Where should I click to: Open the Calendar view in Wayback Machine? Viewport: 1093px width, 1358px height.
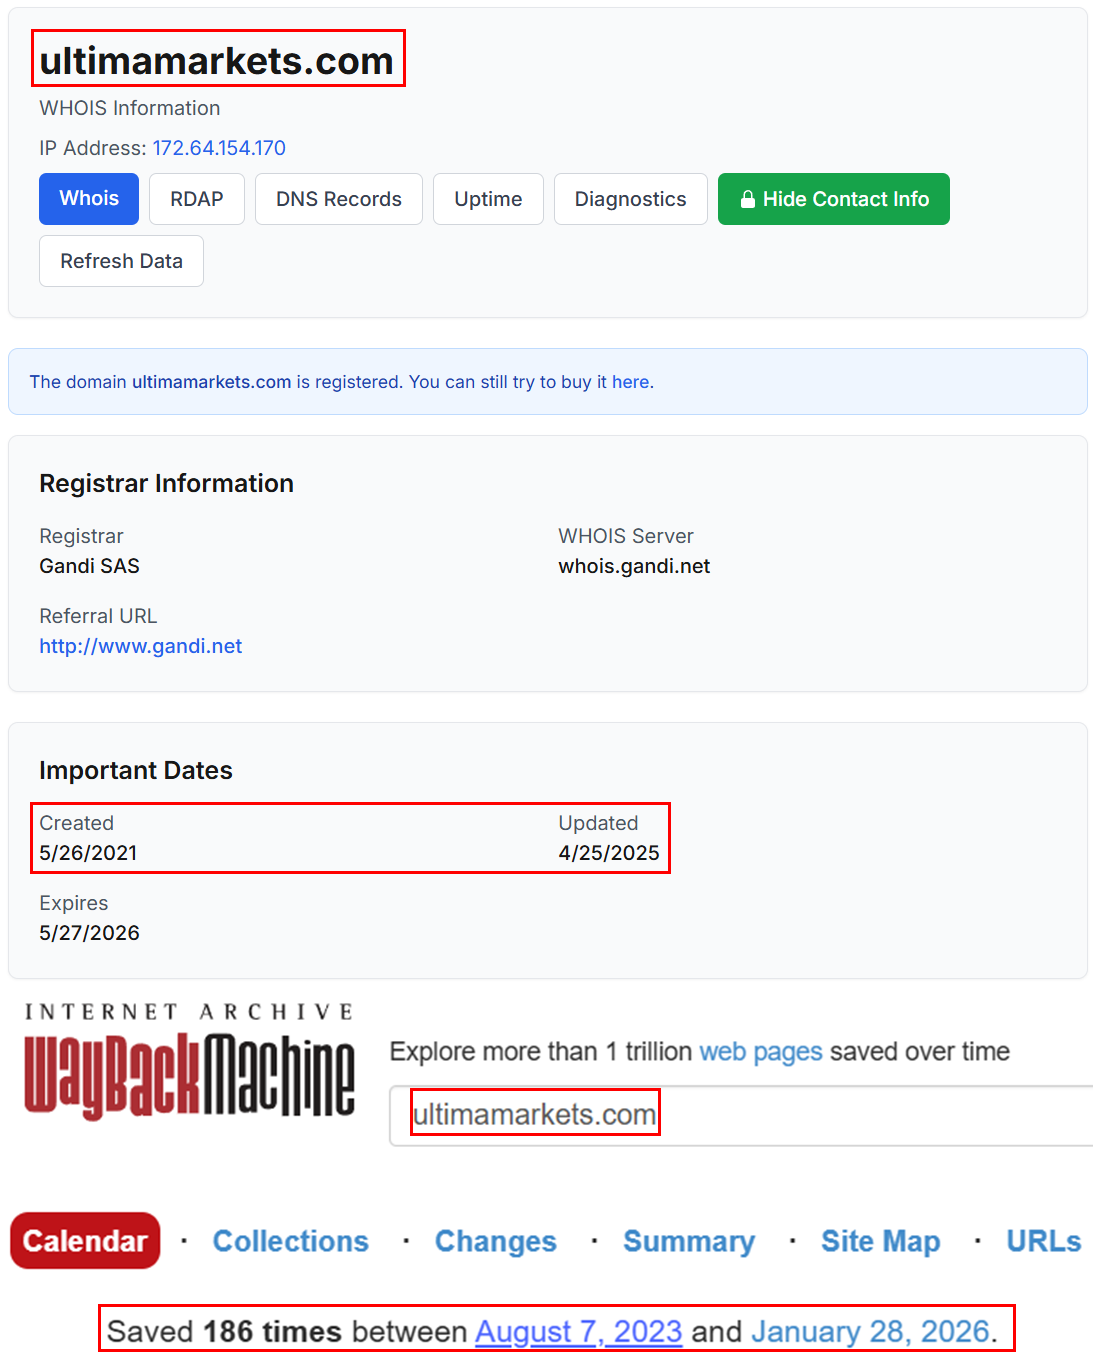85,1240
